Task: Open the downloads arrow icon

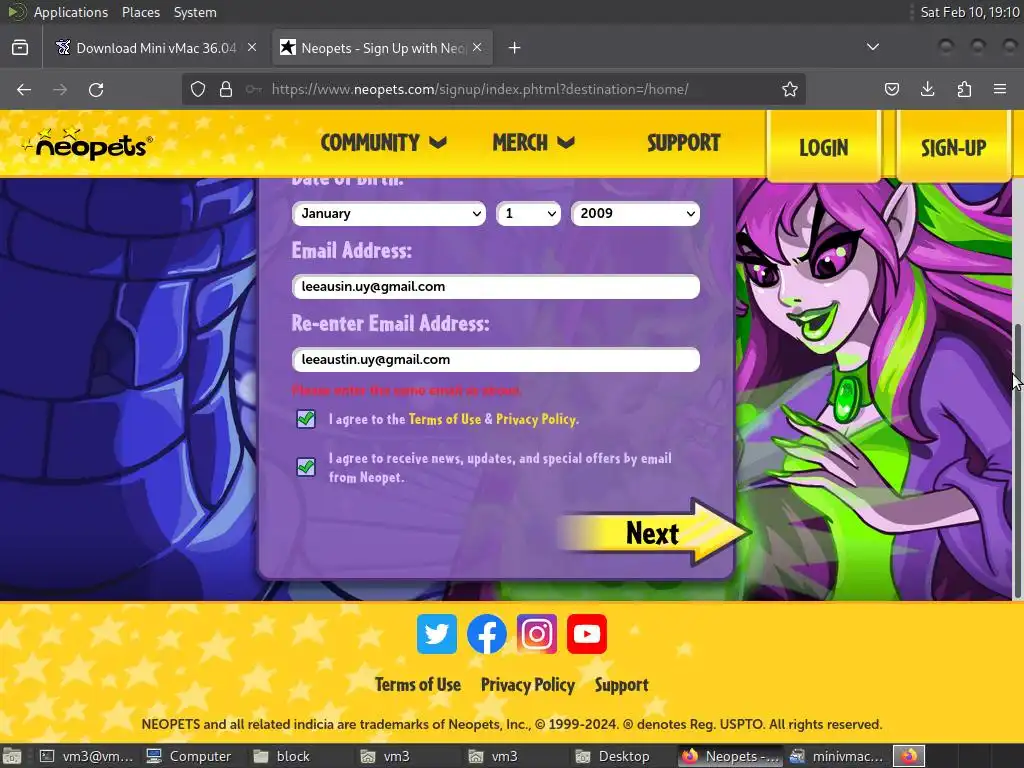Action: tap(927, 89)
